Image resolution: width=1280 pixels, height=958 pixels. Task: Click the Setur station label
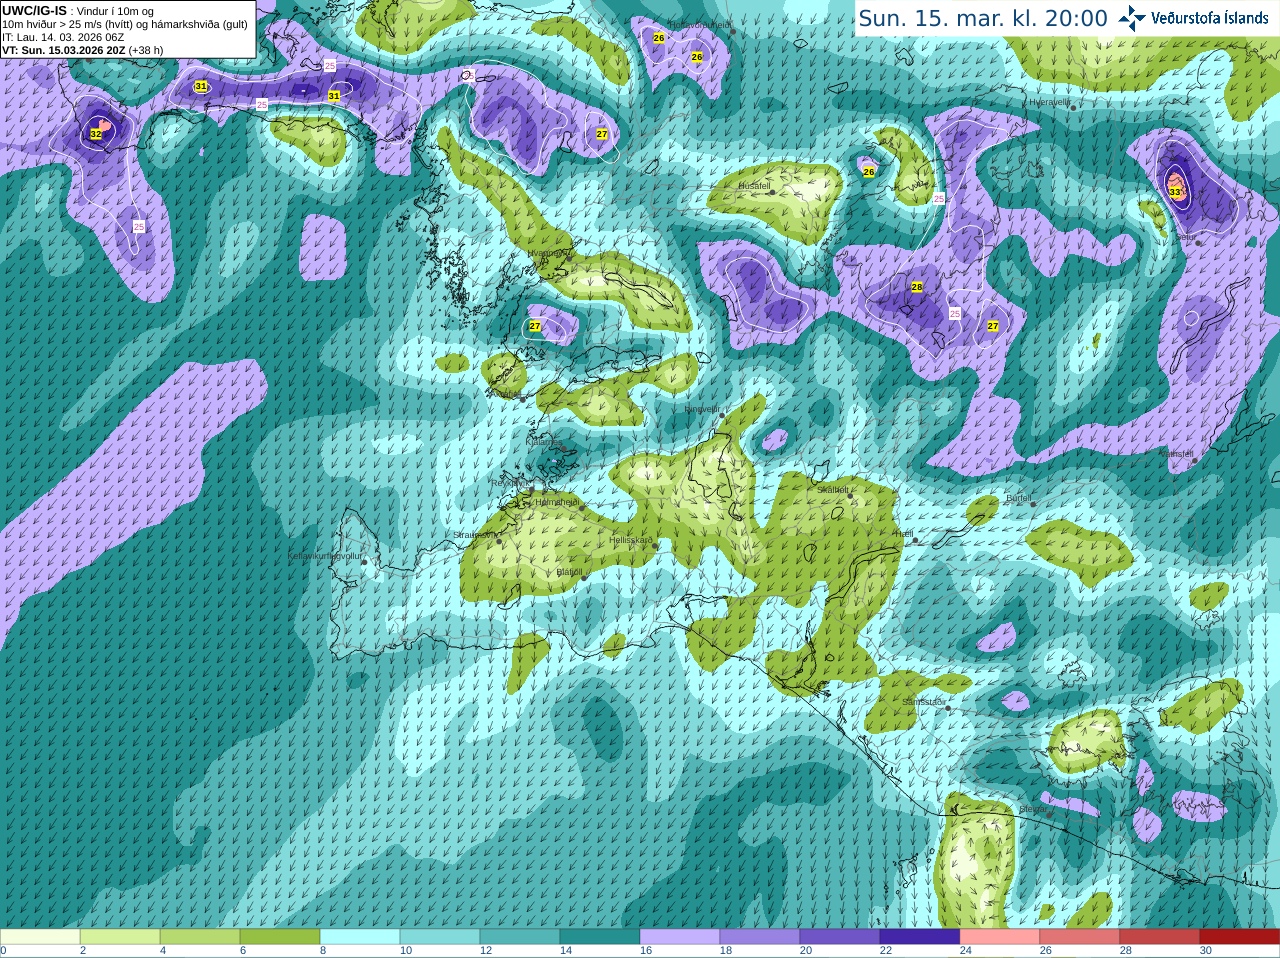(x=1186, y=237)
